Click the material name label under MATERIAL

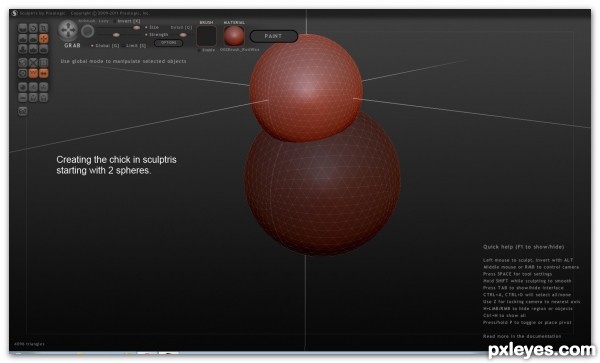click(x=240, y=50)
